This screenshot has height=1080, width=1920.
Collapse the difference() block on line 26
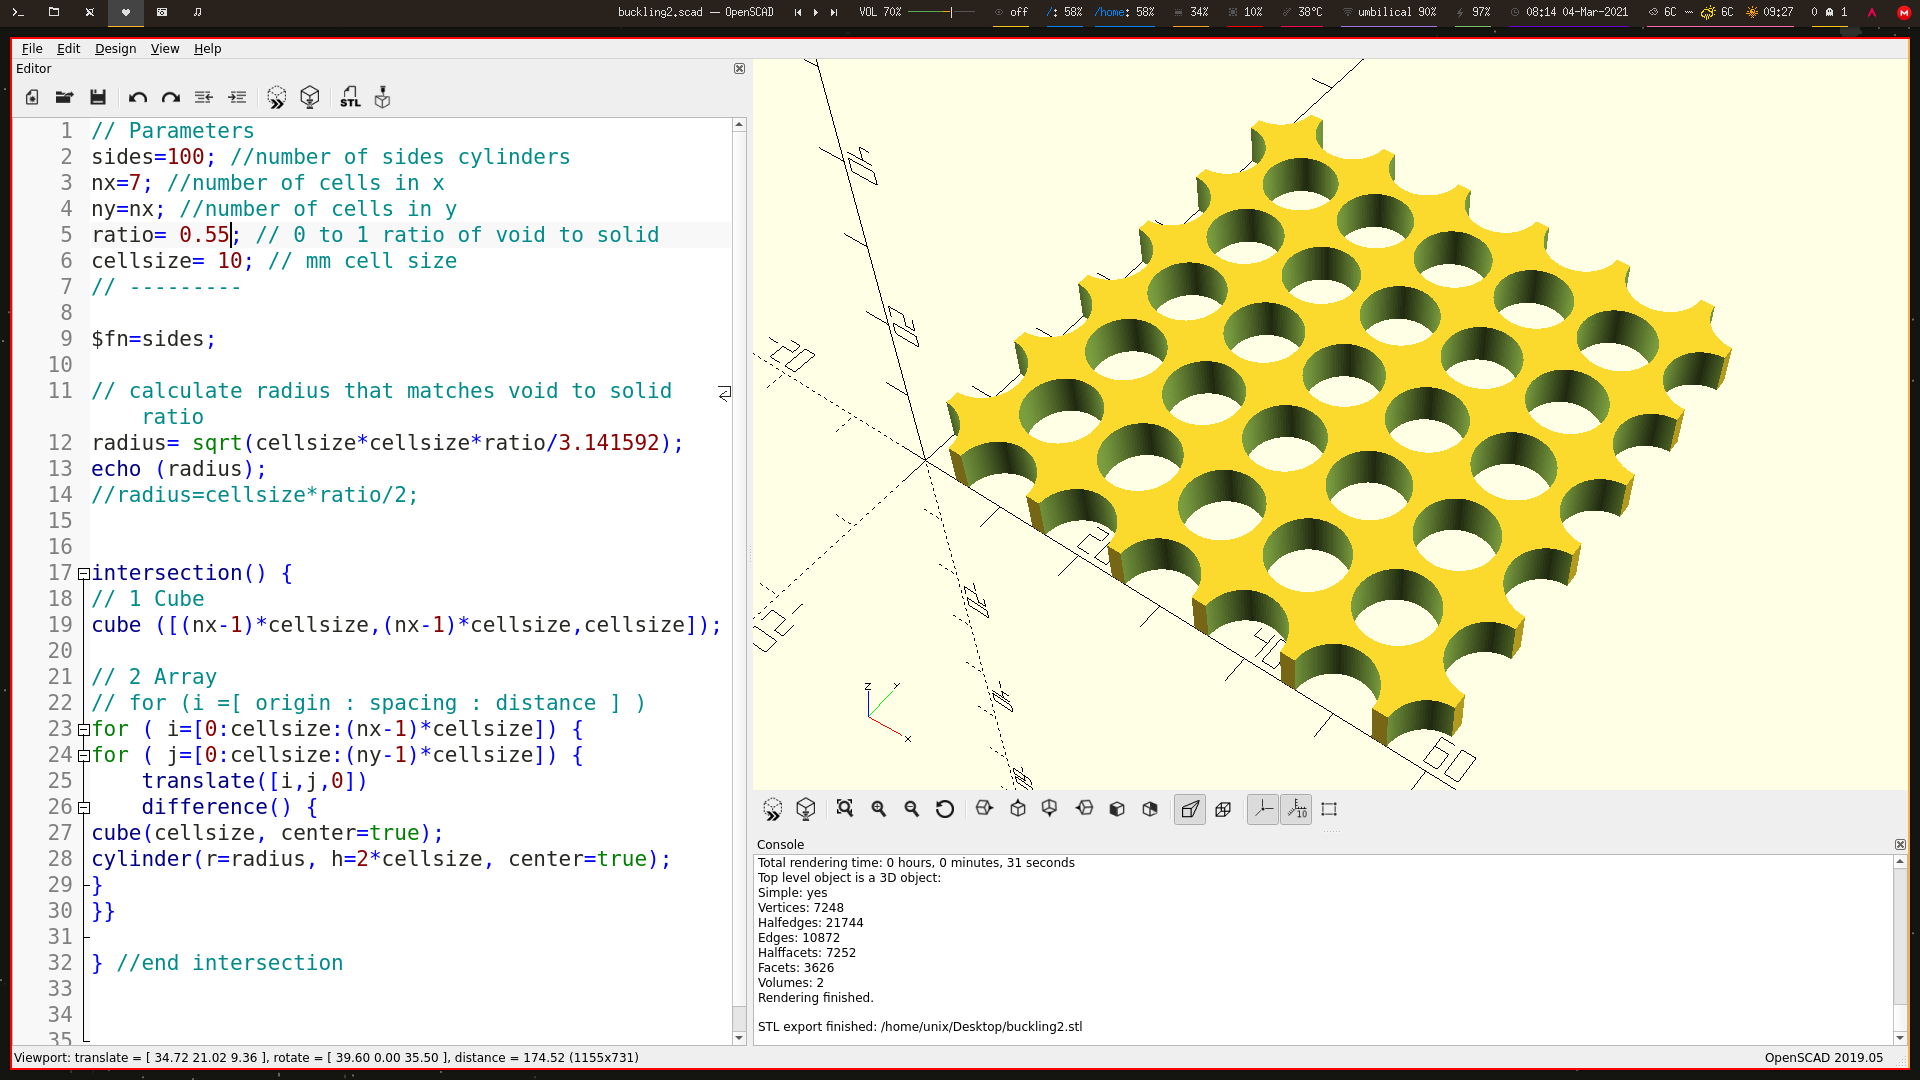point(84,808)
